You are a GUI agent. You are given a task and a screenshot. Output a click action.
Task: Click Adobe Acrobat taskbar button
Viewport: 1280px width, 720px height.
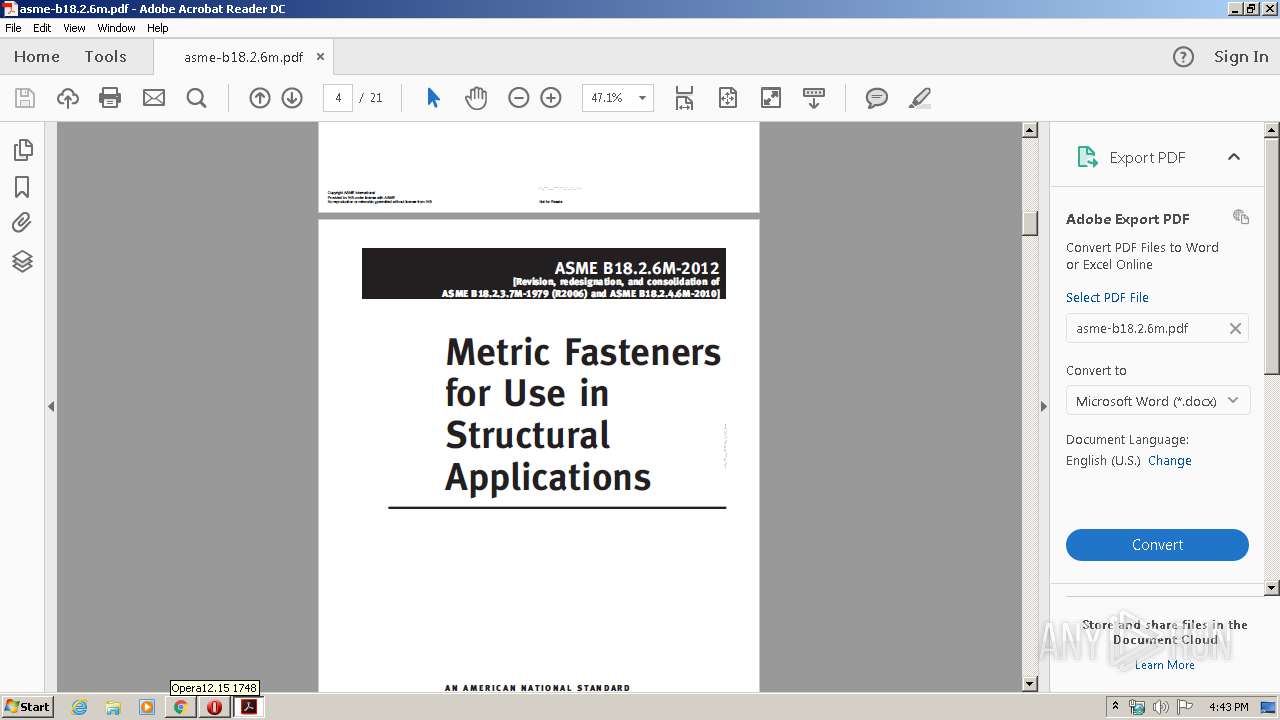[x=248, y=707]
